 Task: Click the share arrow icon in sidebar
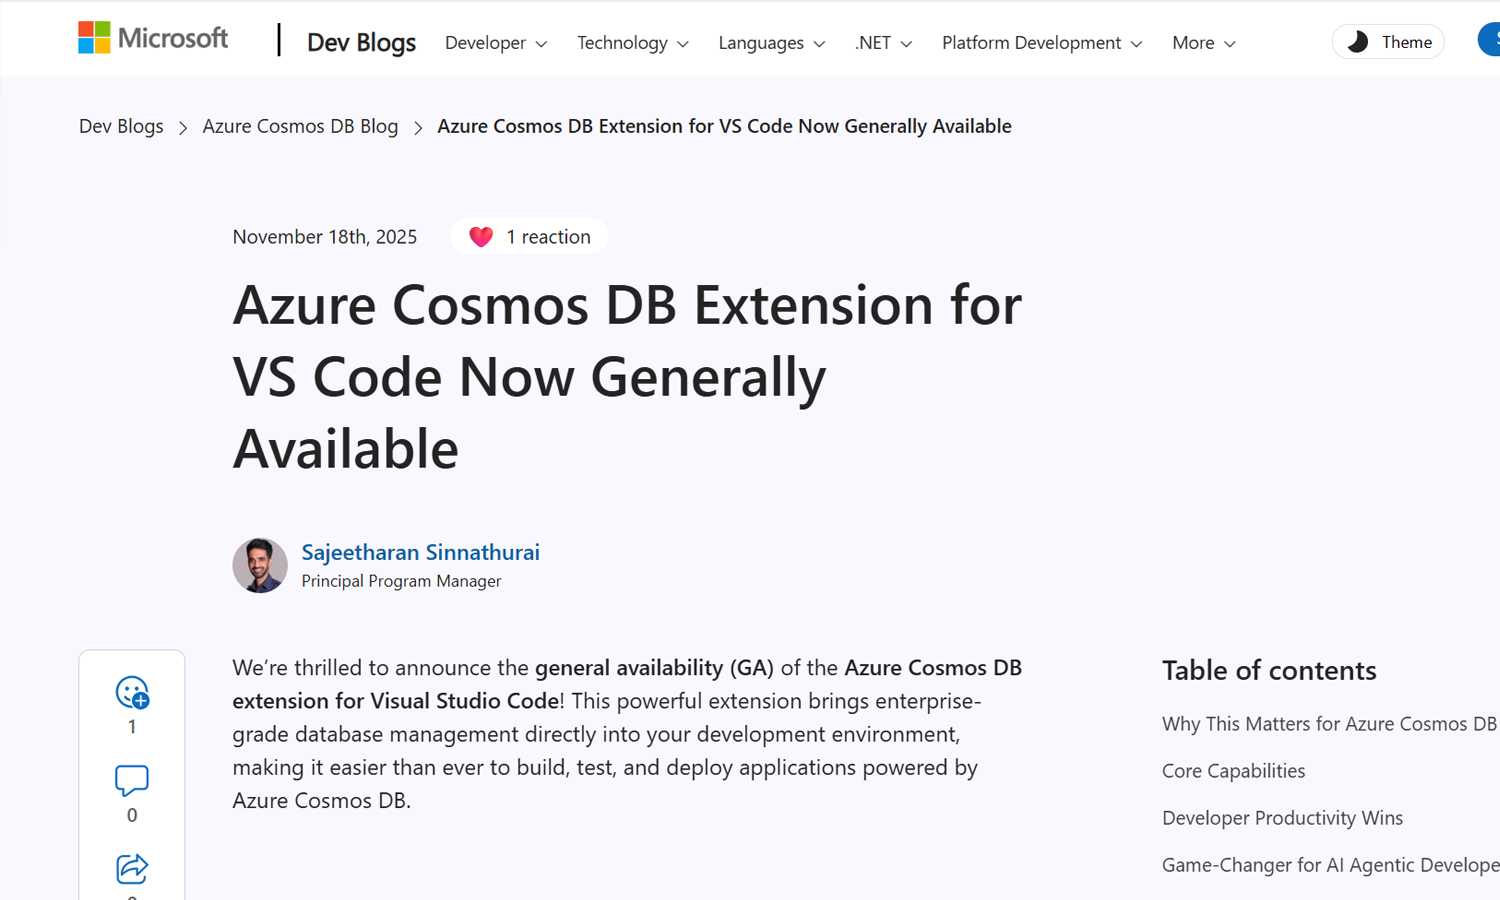(x=132, y=868)
